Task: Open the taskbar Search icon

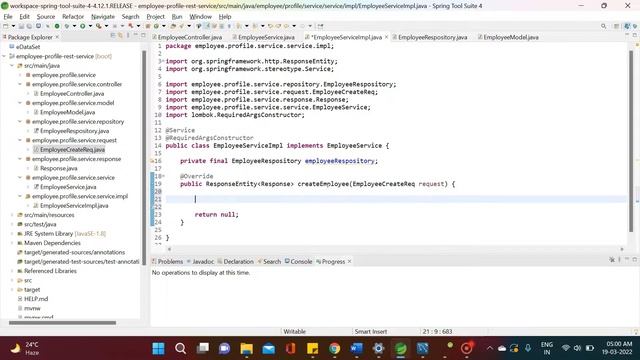Action: tap(180, 349)
